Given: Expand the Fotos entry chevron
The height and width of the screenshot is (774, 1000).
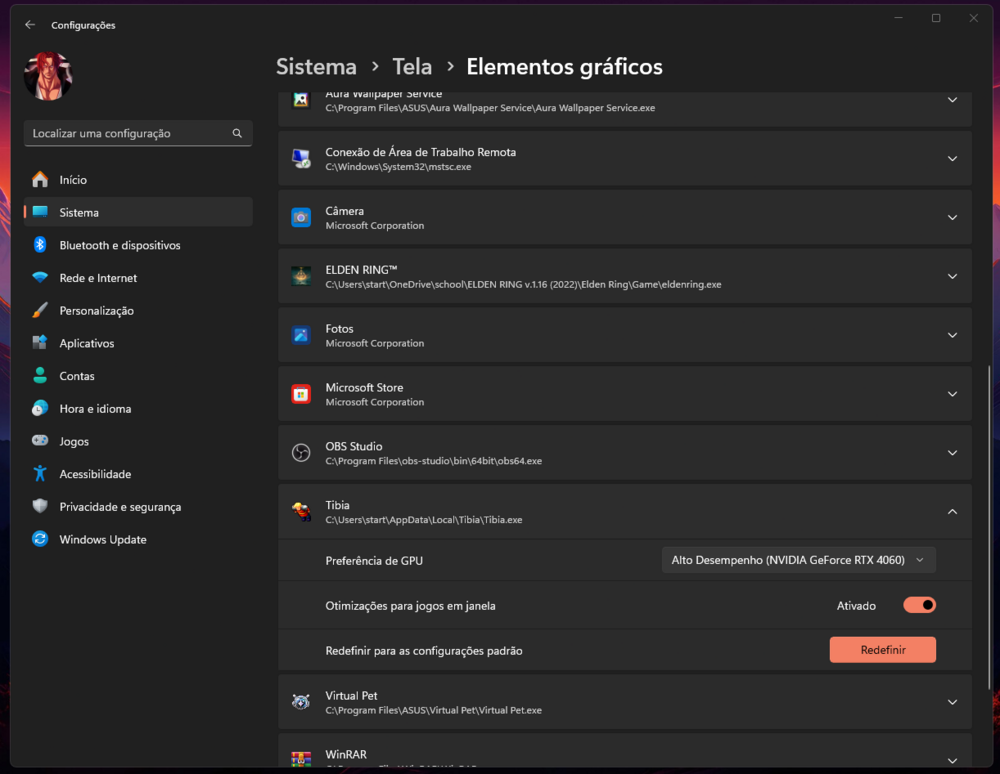Looking at the screenshot, I should [952, 335].
